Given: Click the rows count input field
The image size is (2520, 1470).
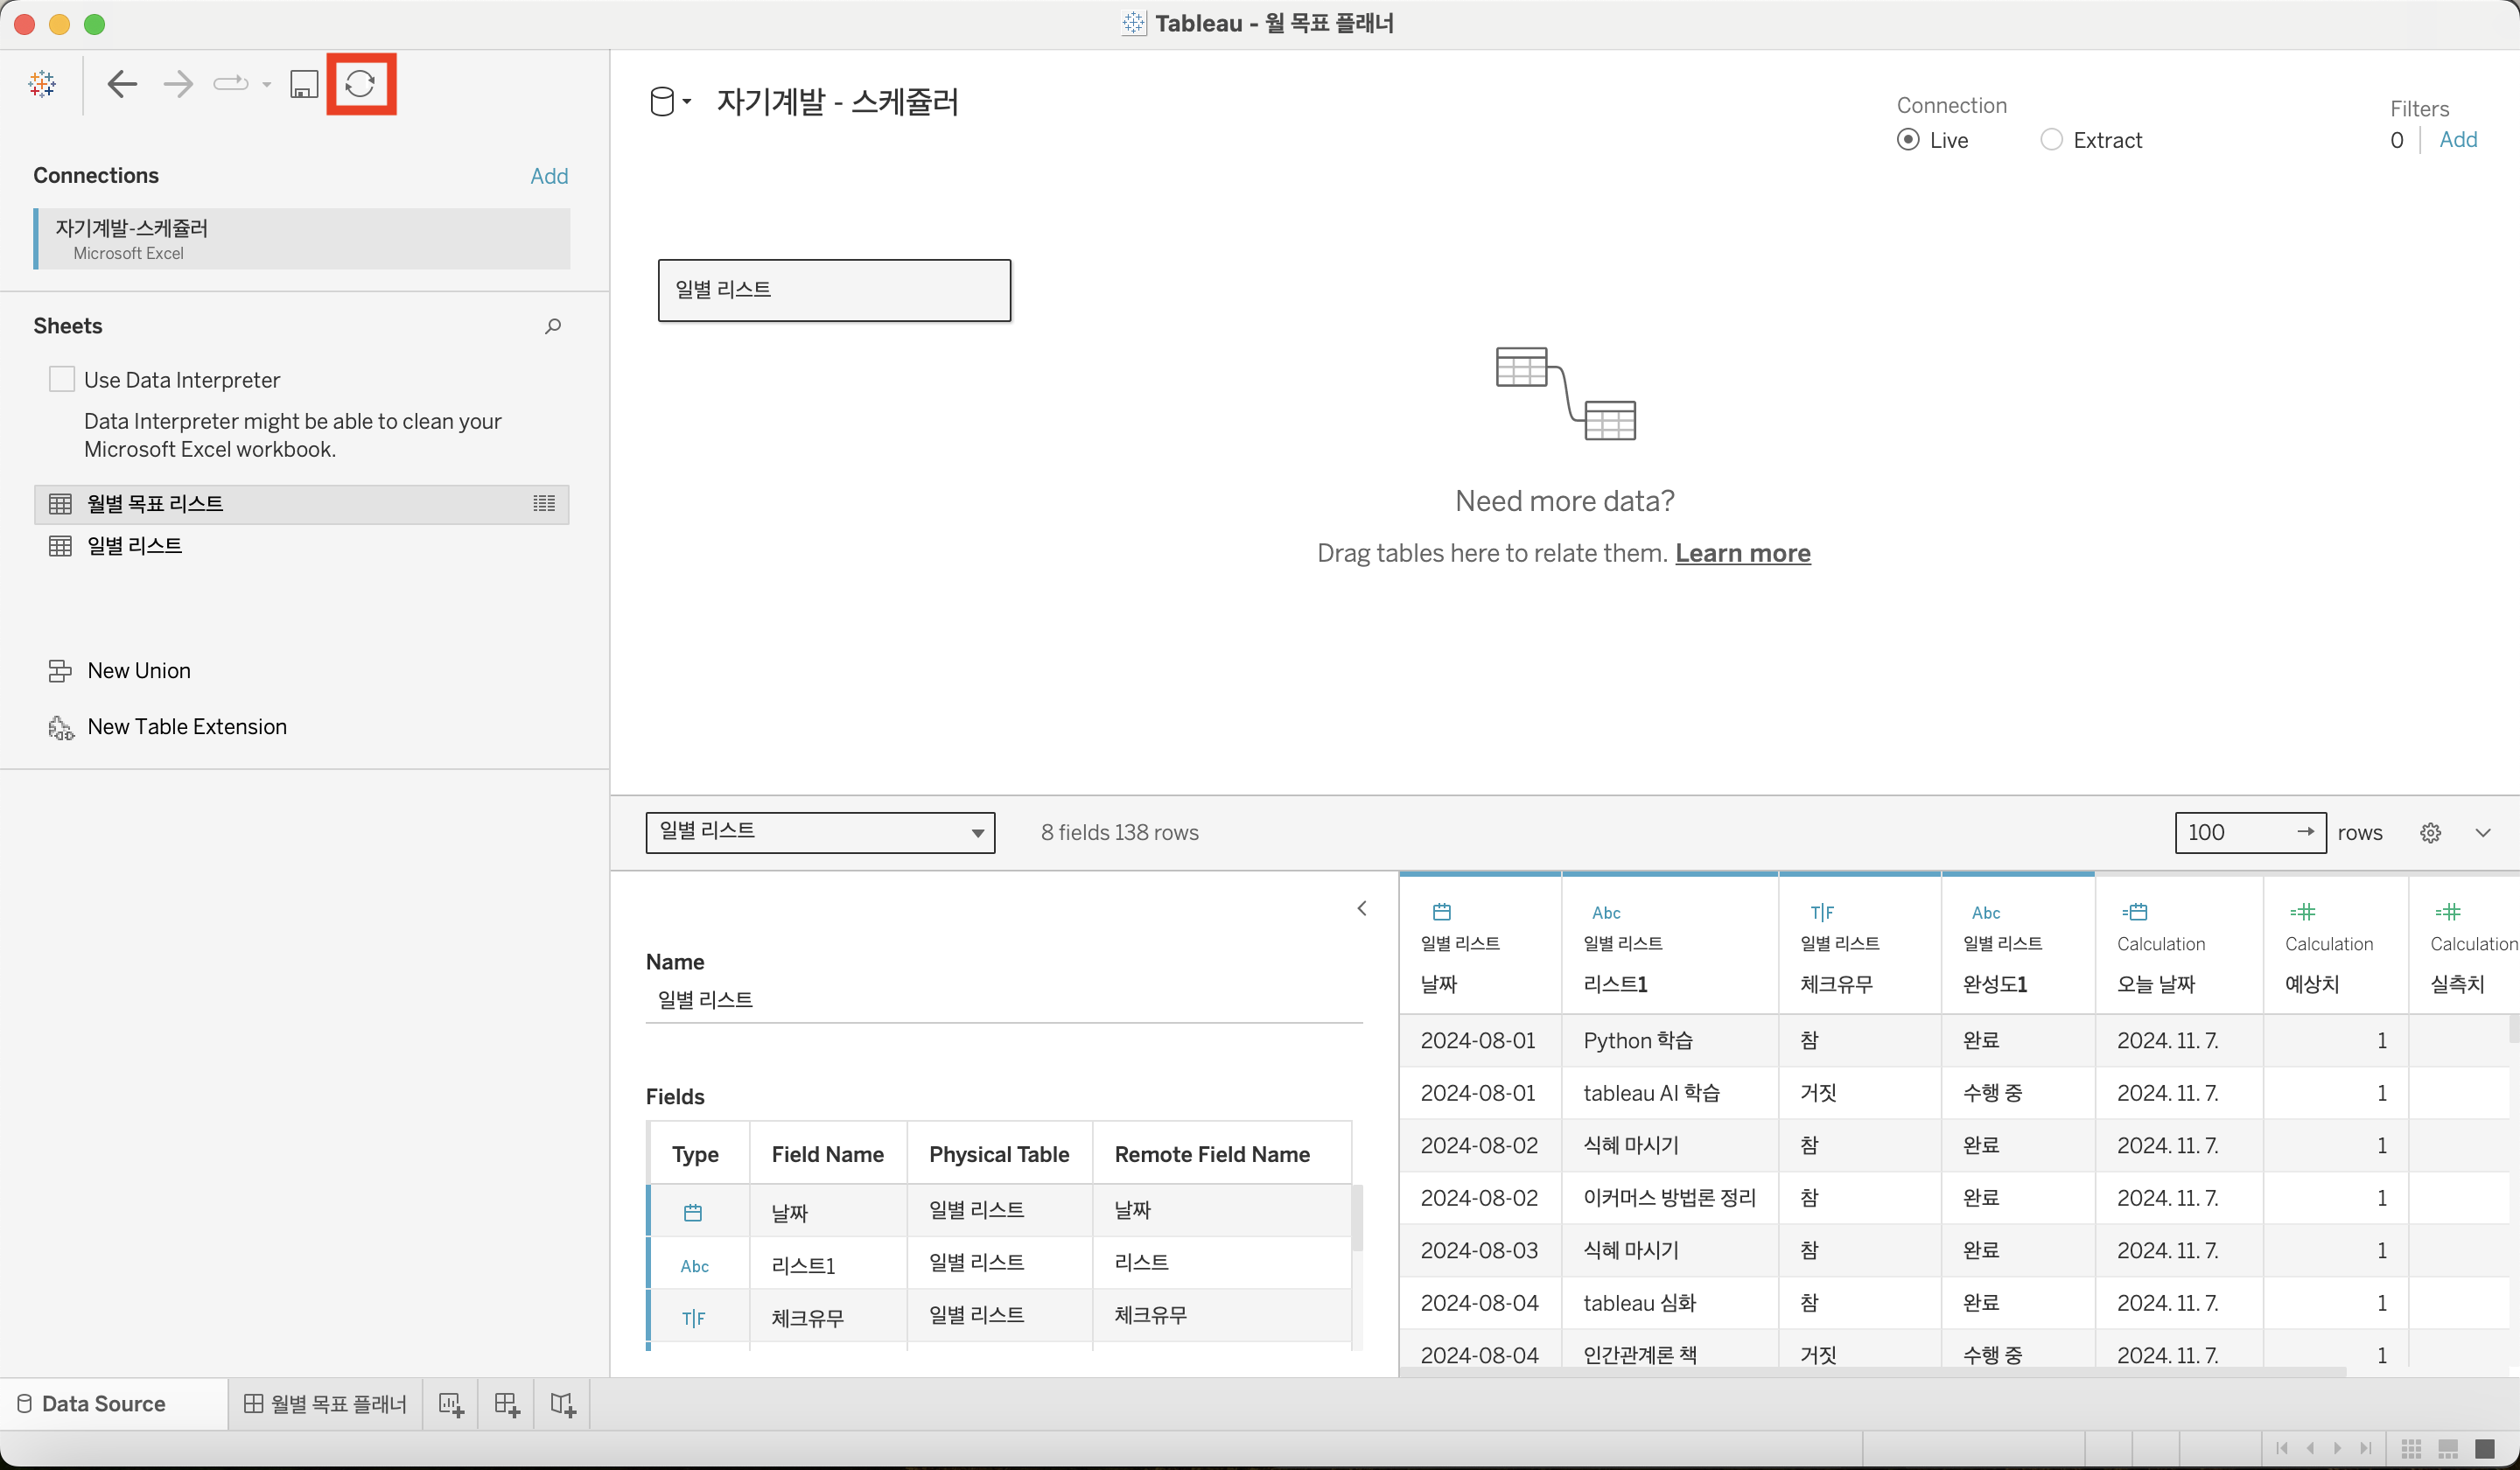Looking at the screenshot, I should click(2250, 833).
